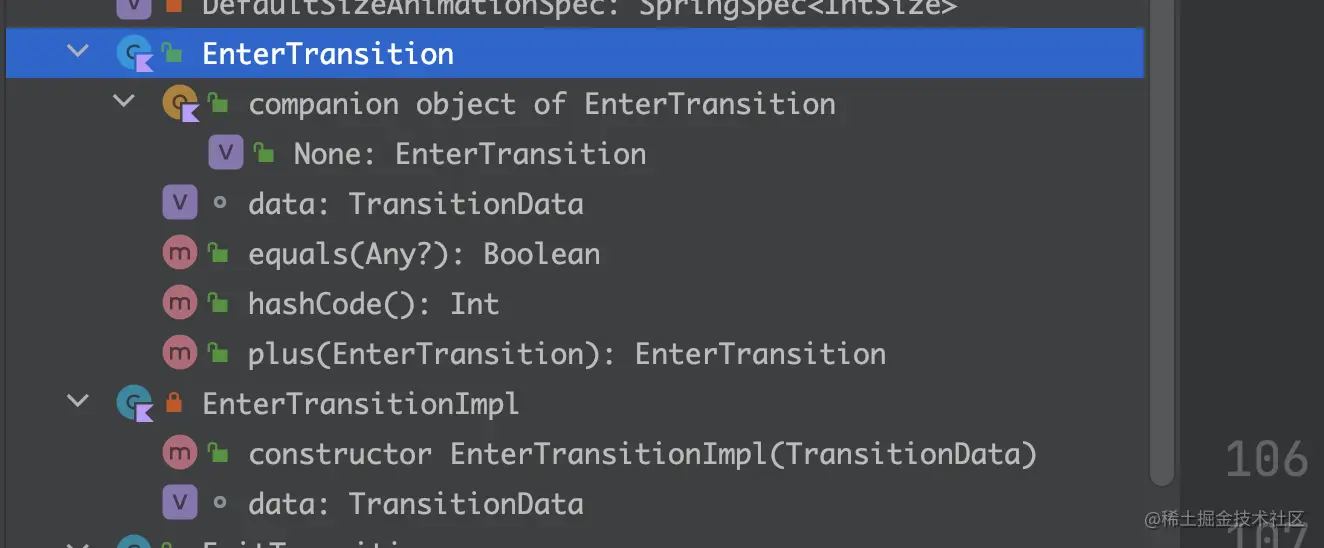
Task: Click the constructor method icon
Action: tap(179, 454)
